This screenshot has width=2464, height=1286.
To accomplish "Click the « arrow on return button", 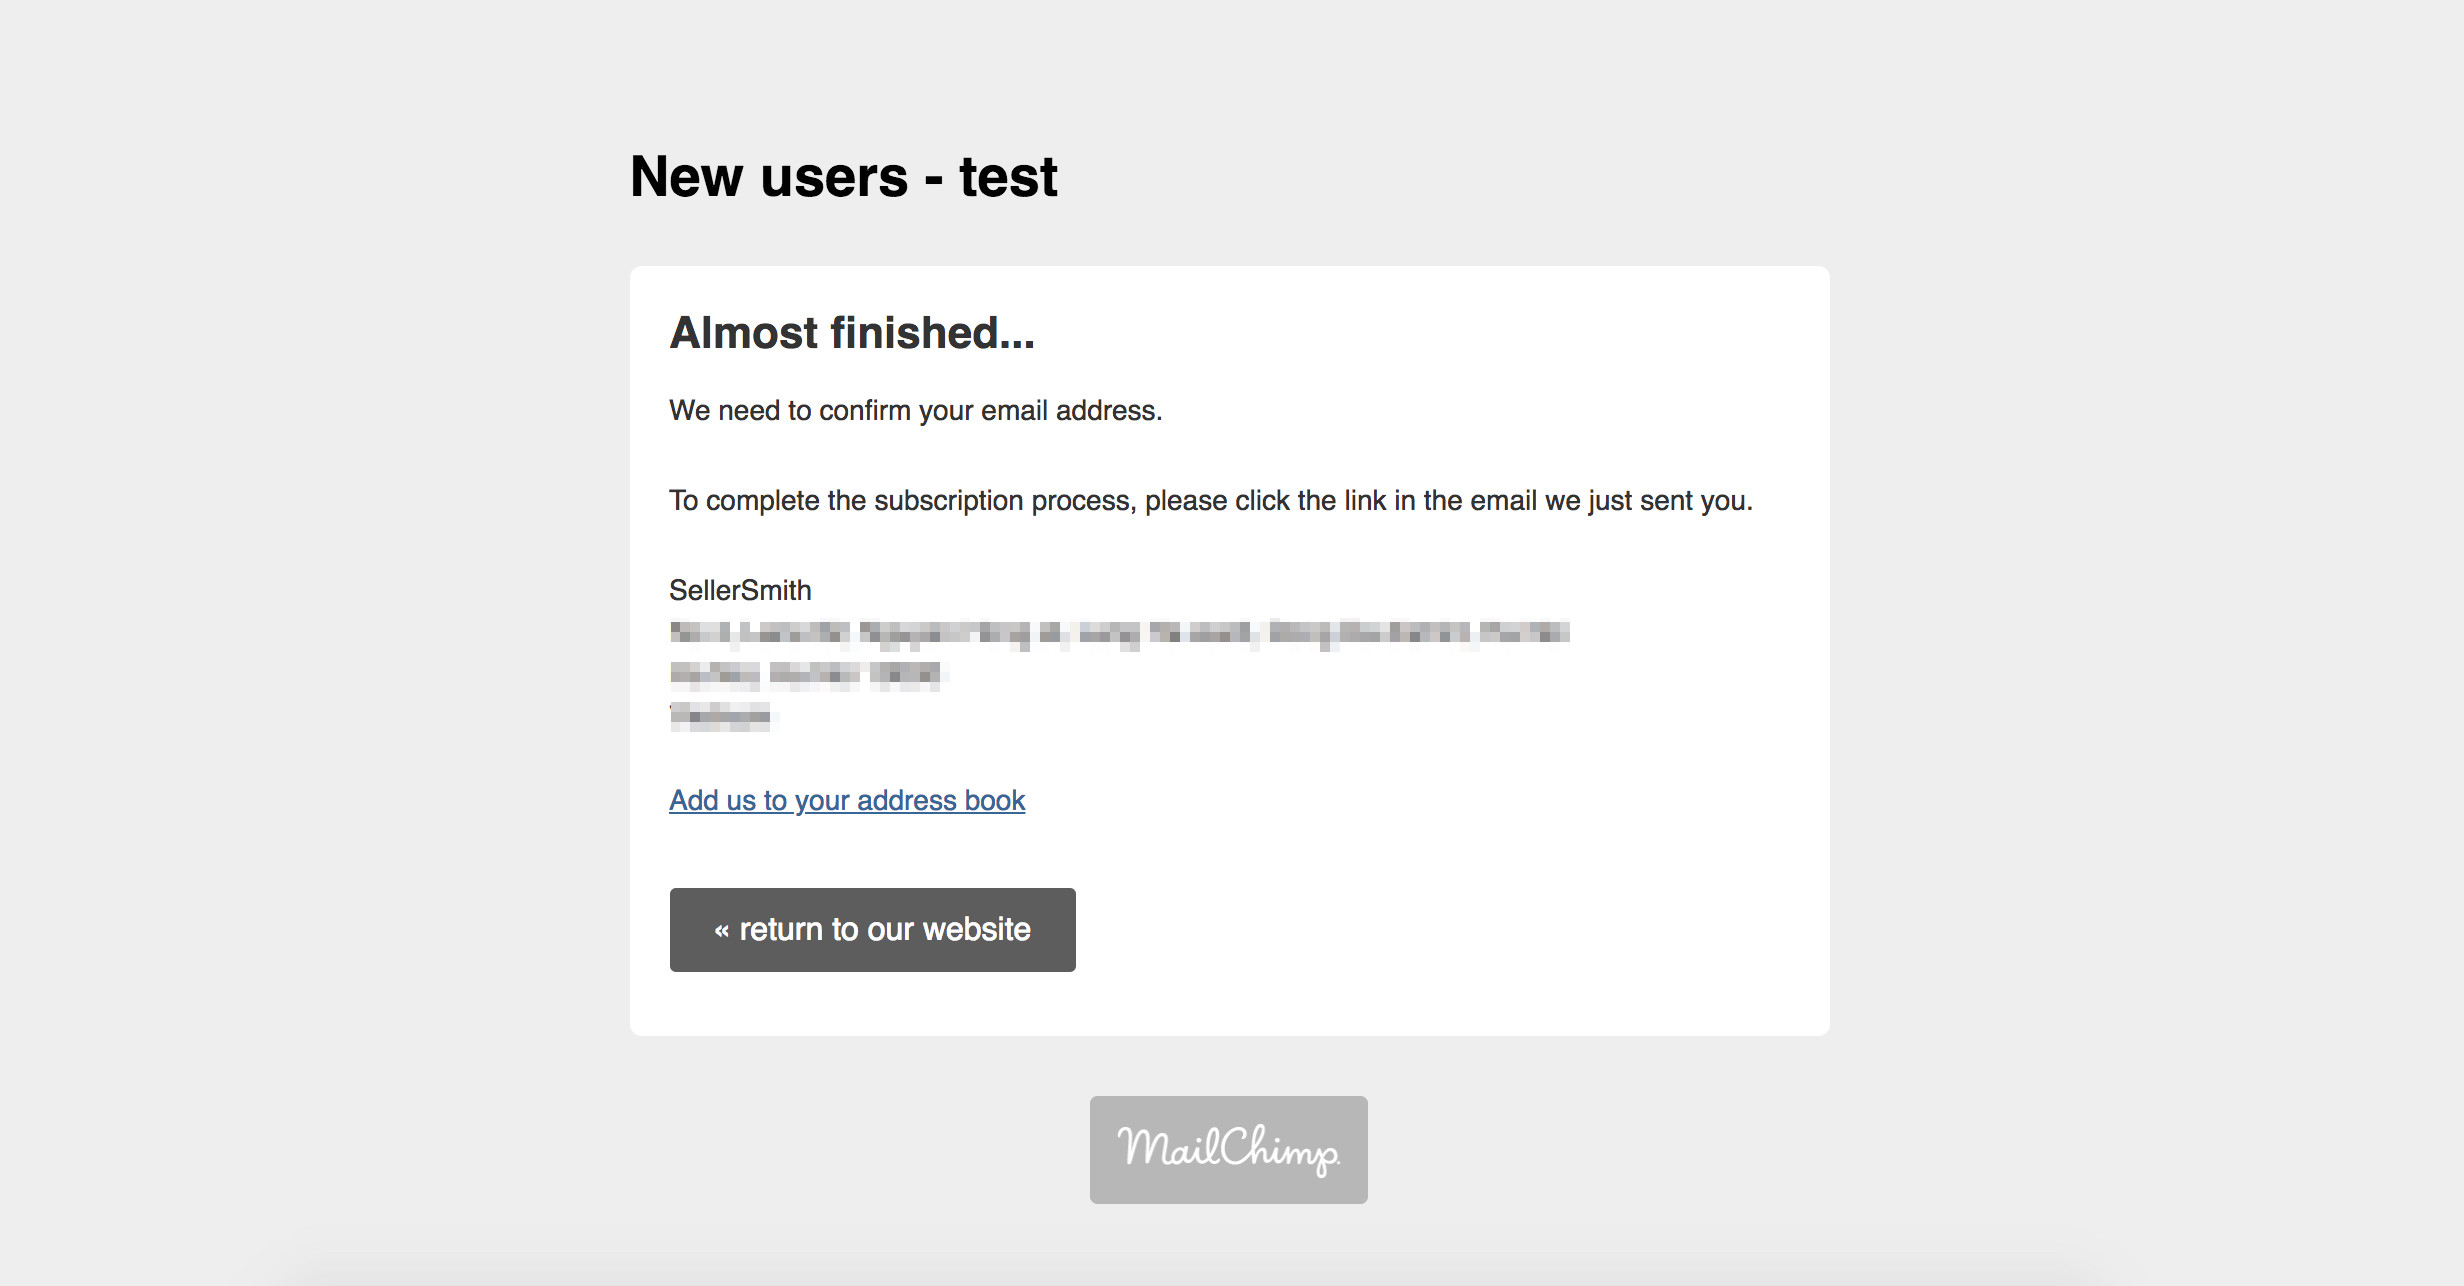I will 722,931.
